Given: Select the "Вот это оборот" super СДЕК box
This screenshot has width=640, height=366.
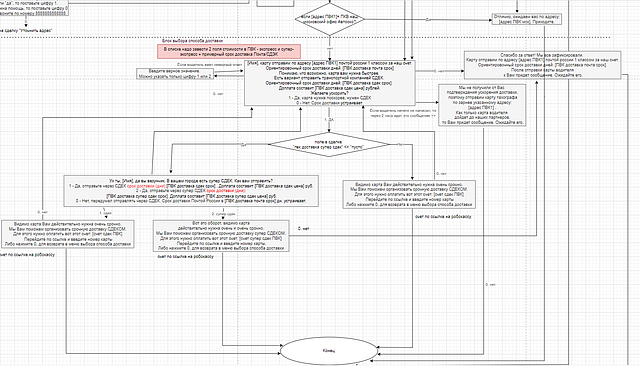Looking at the screenshot, I should pyautogui.click(x=221, y=236).
